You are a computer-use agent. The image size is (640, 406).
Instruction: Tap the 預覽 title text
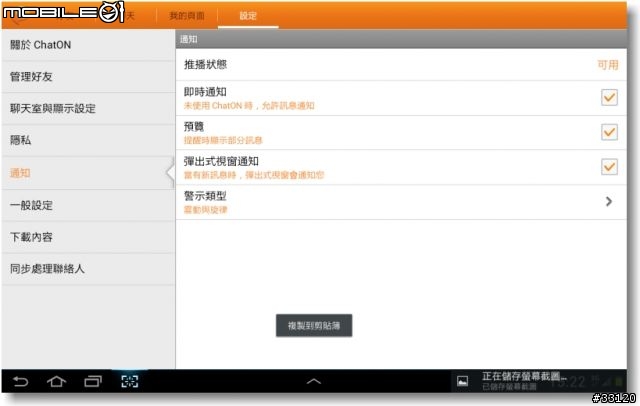pos(194,127)
